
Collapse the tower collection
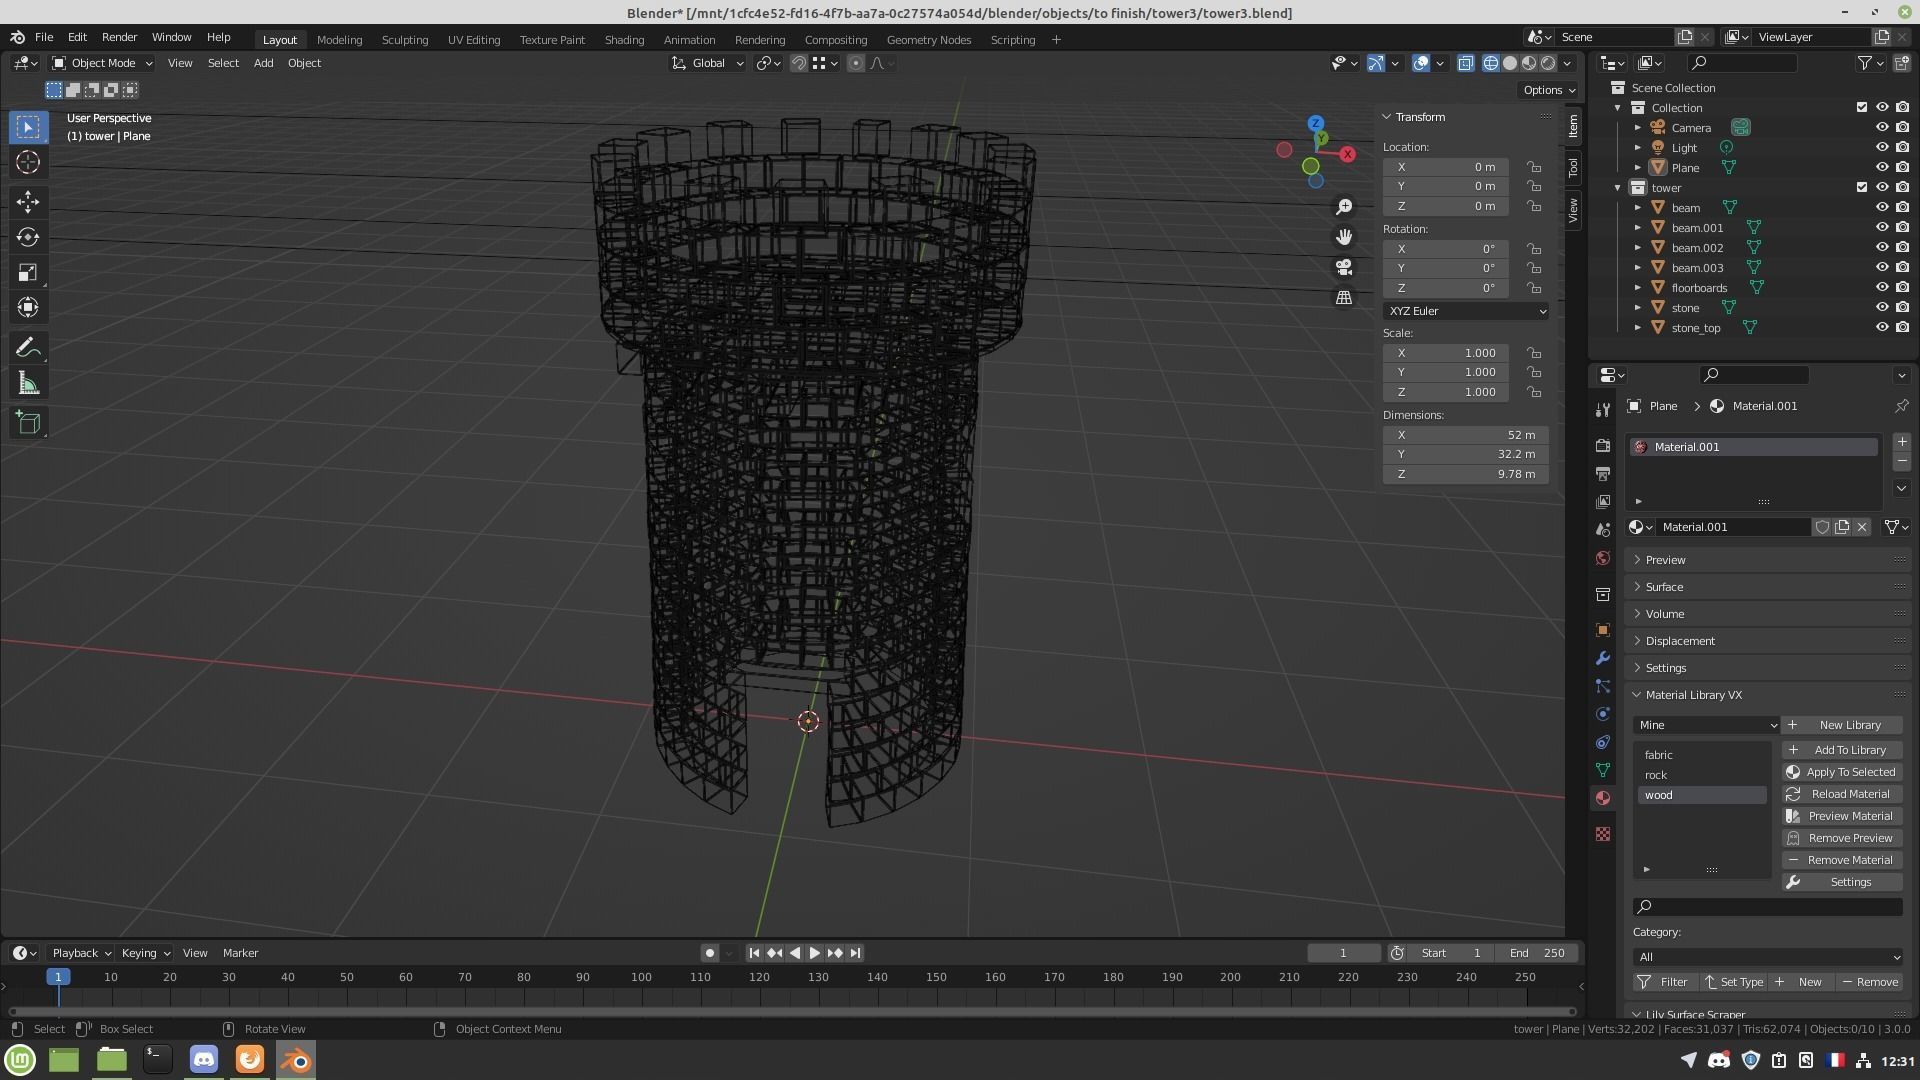(1617, 188)
